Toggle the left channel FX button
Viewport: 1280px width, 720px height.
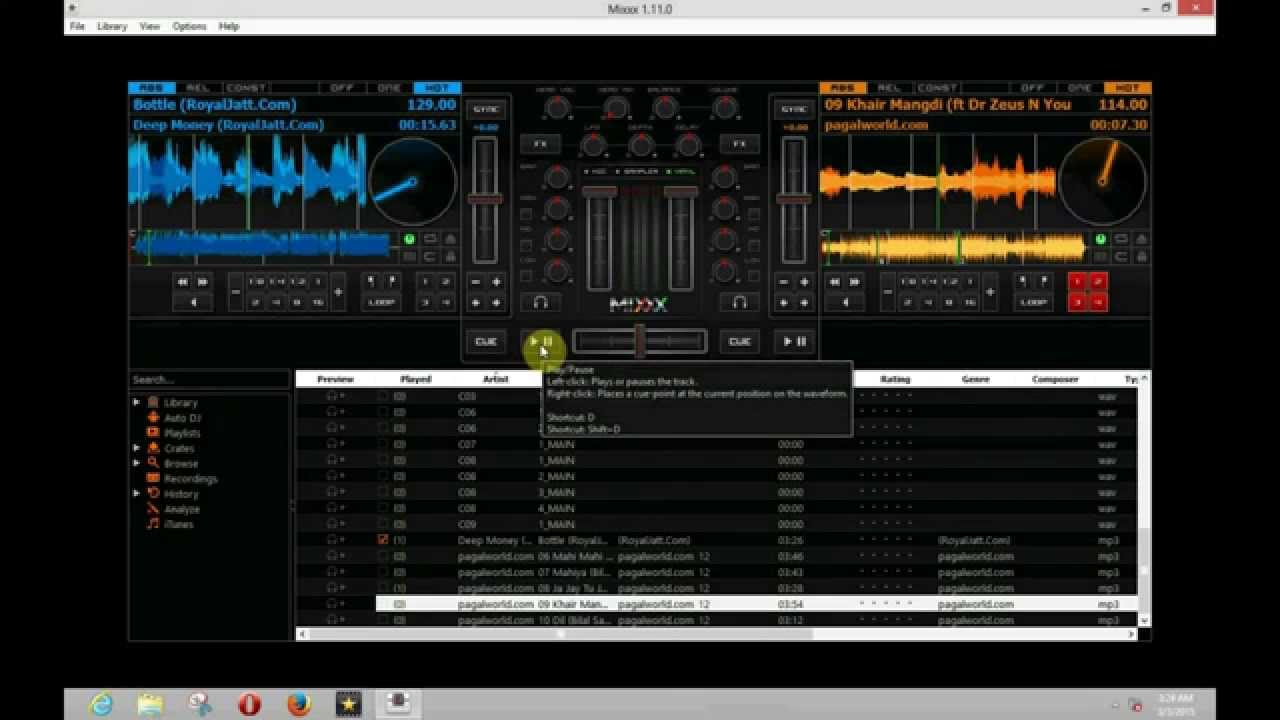(540, 144)
